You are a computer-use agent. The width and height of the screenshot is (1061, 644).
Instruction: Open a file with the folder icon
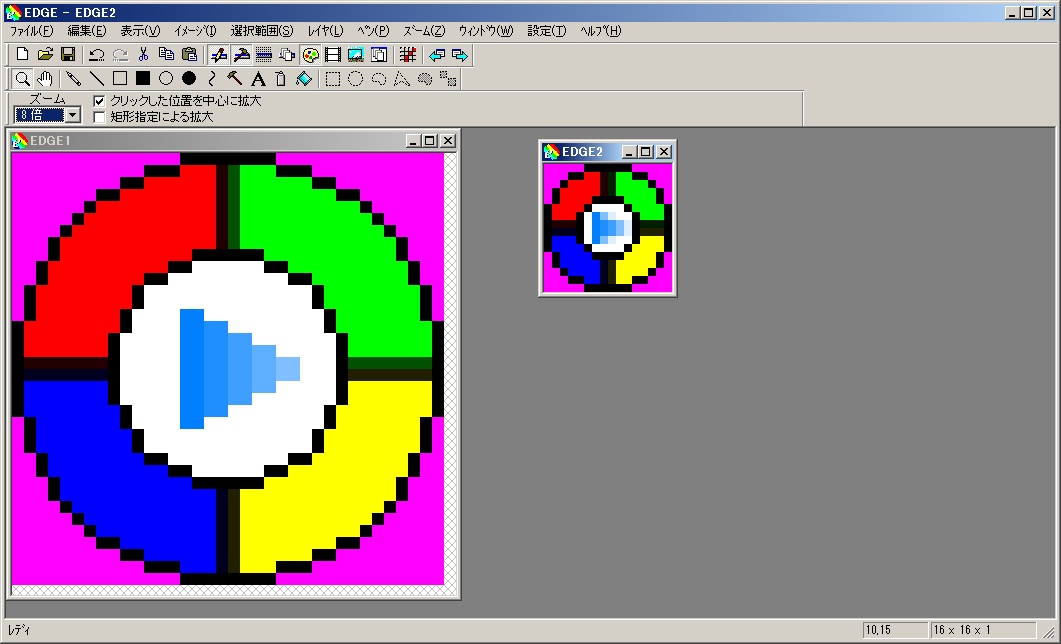(x=45, y=55)
